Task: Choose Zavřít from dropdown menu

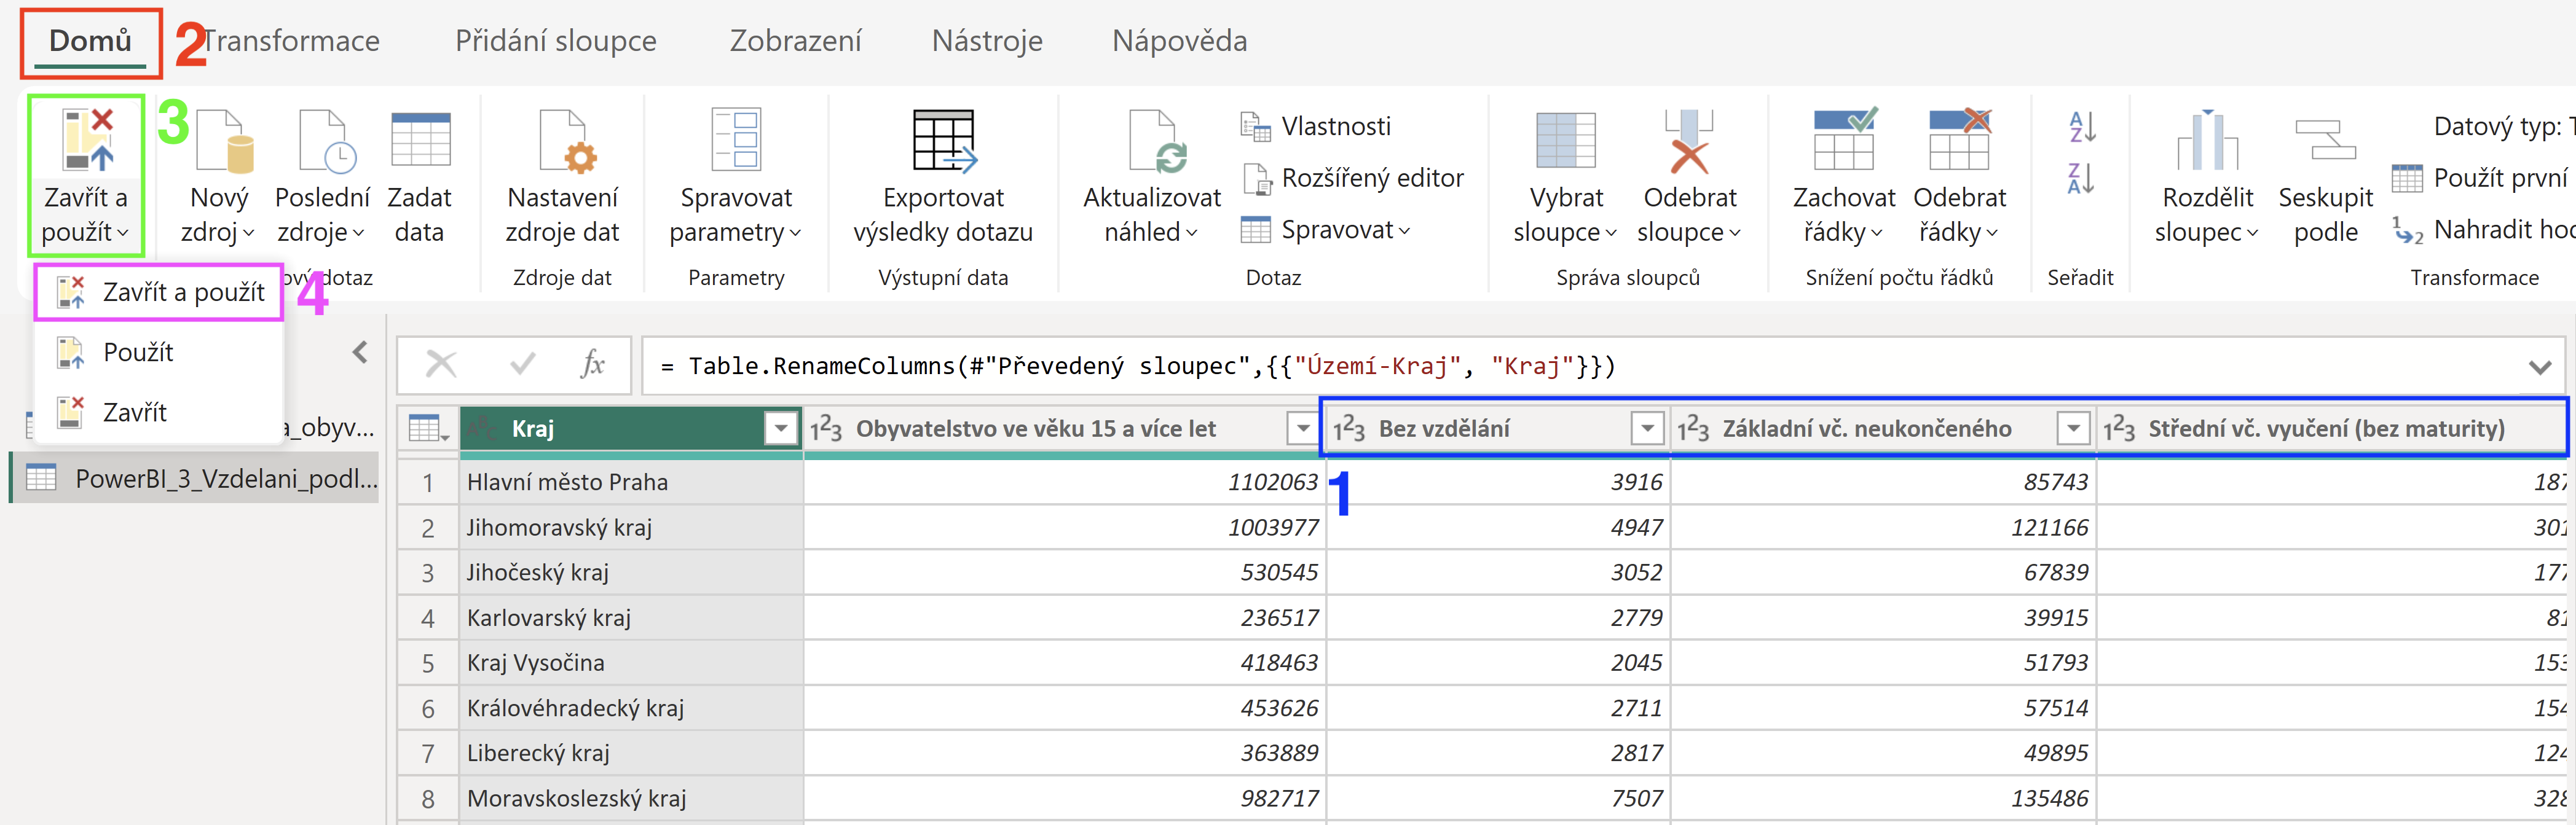Action: [x=159, y=412]
